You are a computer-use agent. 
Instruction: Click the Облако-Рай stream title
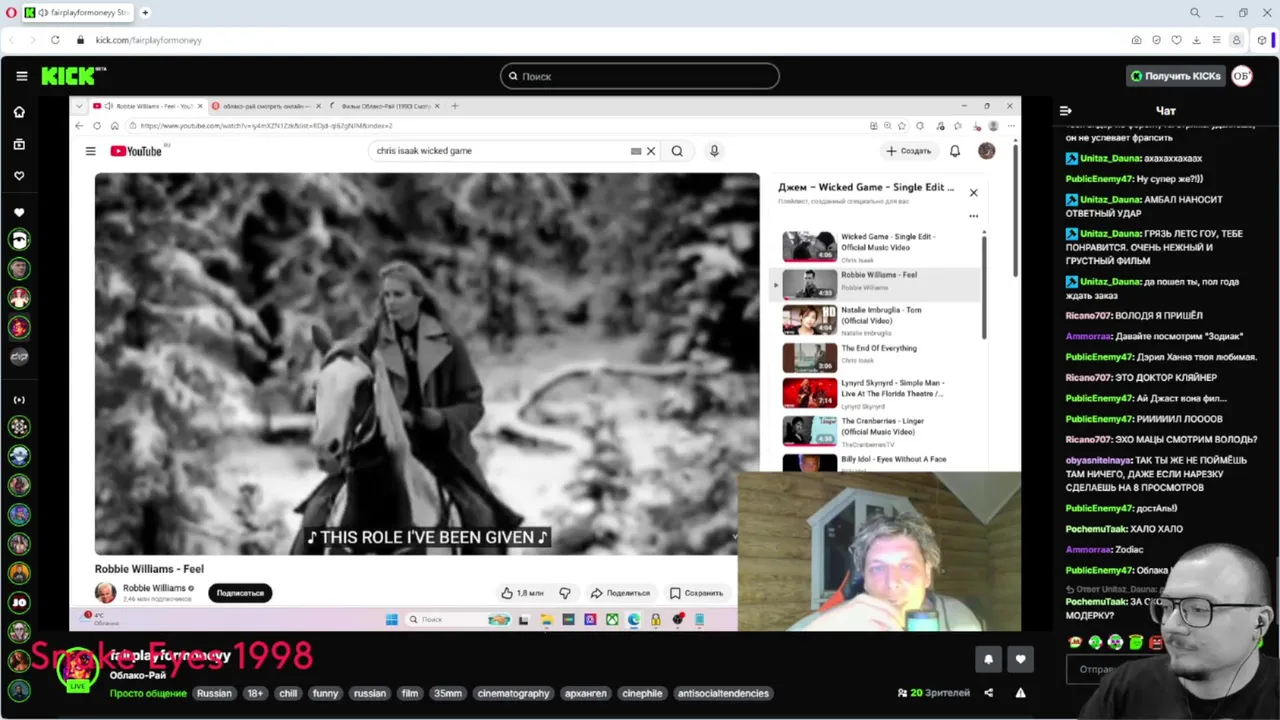coord(138,676)
